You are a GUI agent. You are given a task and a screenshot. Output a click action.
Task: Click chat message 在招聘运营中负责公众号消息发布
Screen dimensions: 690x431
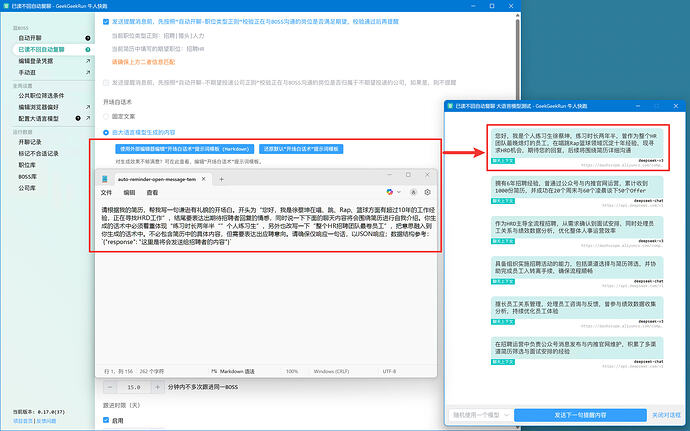[x=576, y=348]
